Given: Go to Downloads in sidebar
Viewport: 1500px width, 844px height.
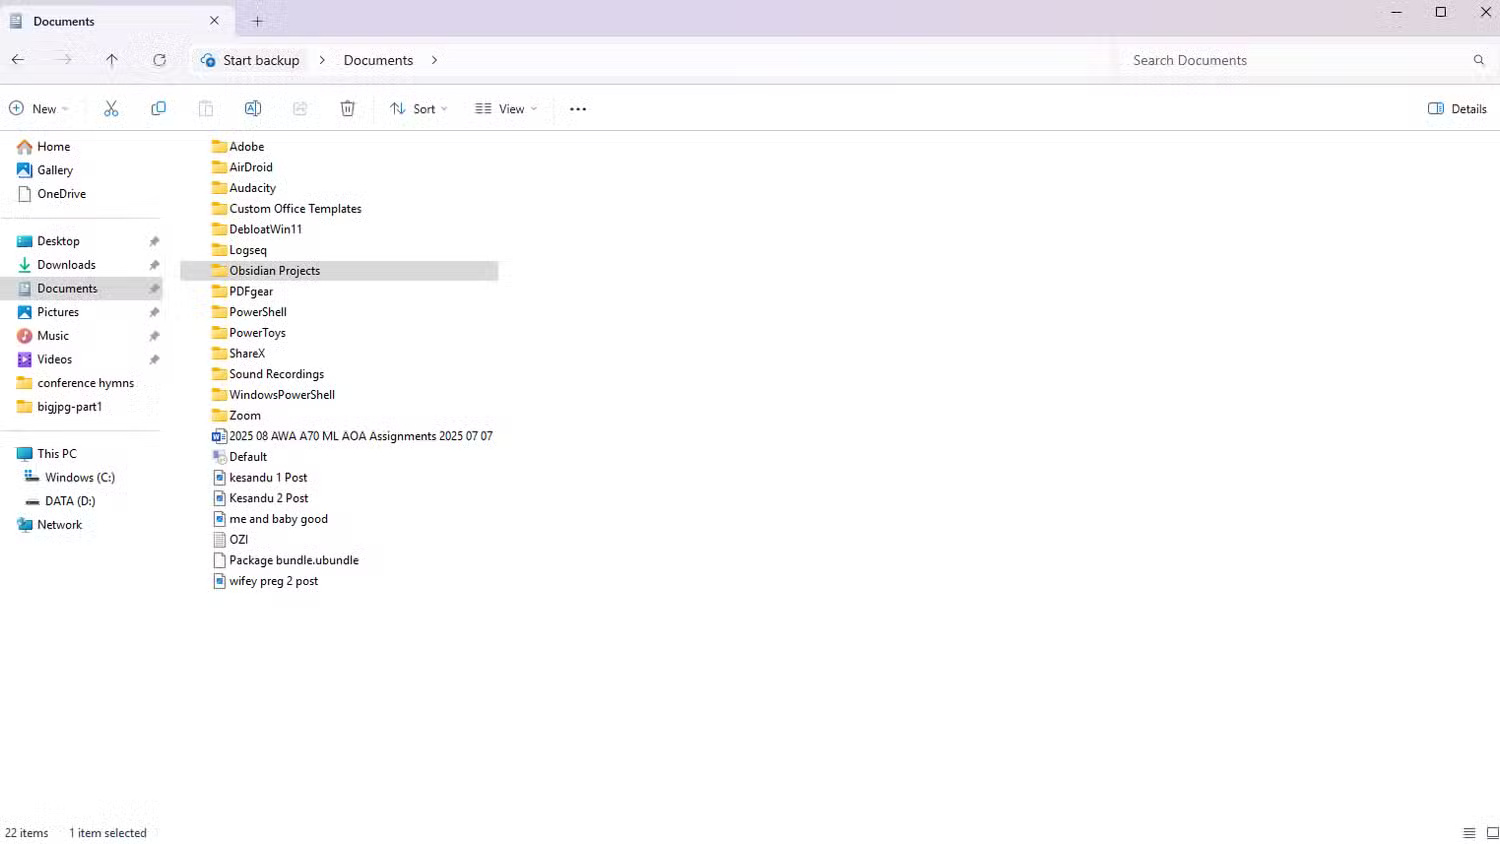Looking at the screenshot, I should click(66, 265).
